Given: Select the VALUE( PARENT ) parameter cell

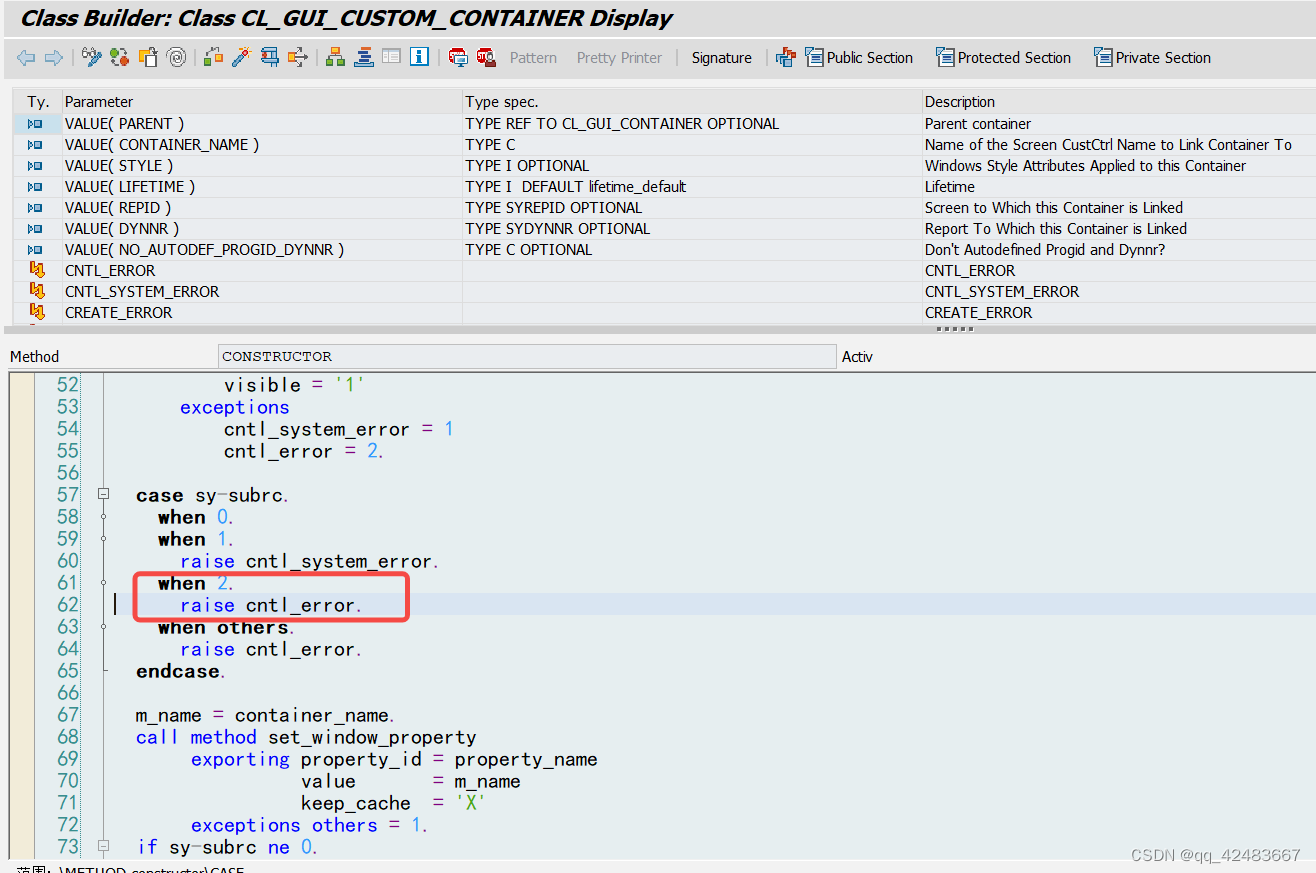Looking at the screenshot, I should pos(262,124).
